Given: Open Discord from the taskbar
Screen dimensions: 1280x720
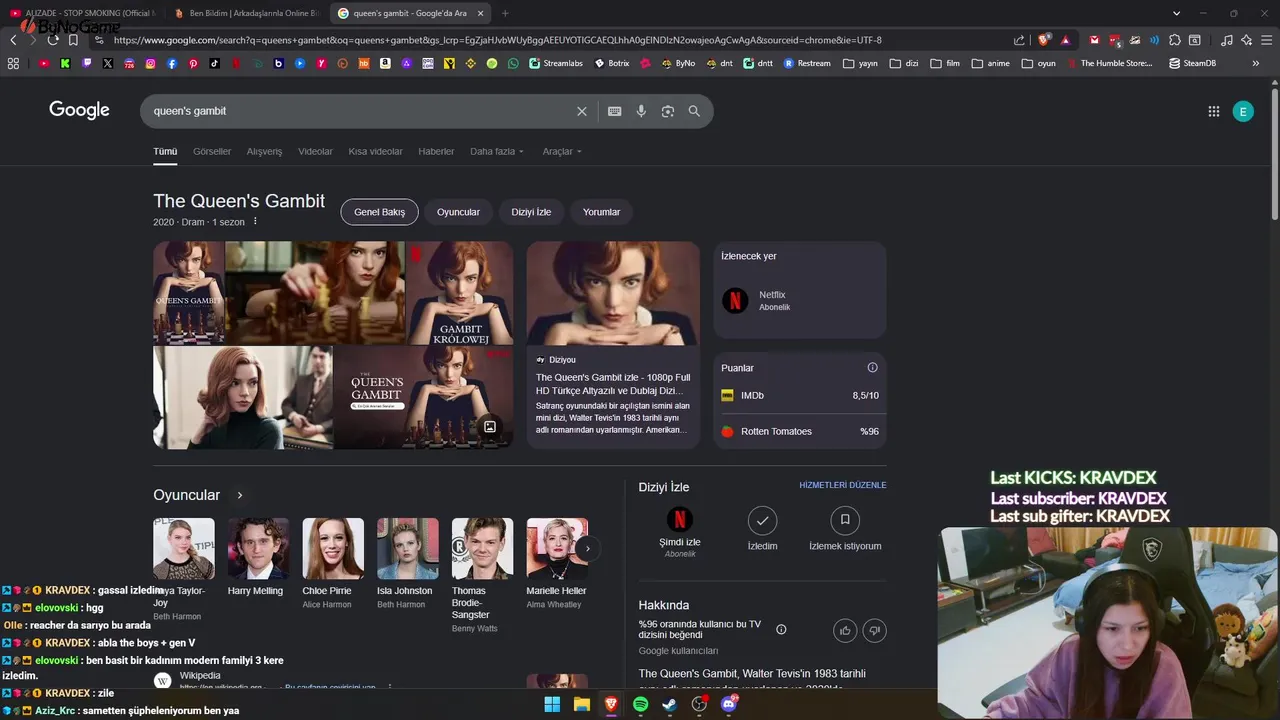Looking at the screenshot, I should tap(729, 704).
